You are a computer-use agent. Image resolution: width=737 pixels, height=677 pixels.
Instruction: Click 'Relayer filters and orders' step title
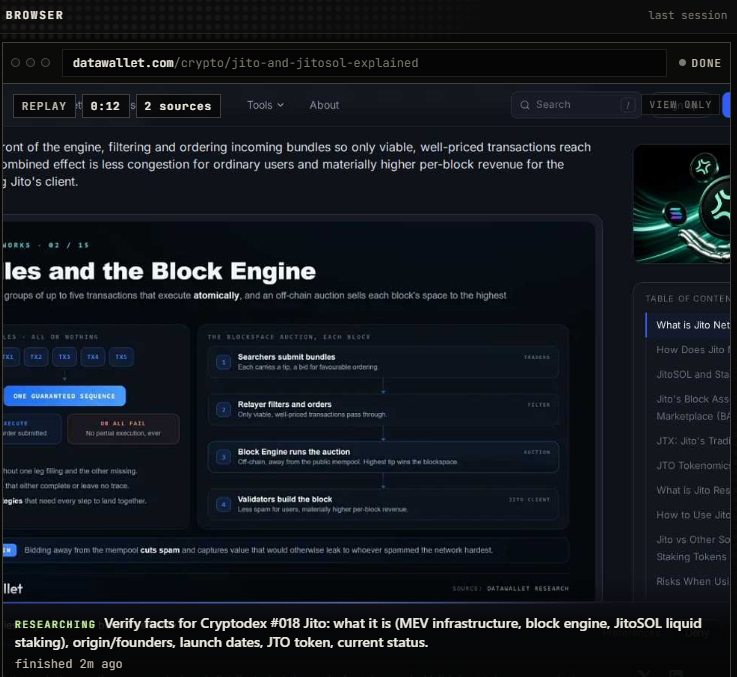pos(284,404)
